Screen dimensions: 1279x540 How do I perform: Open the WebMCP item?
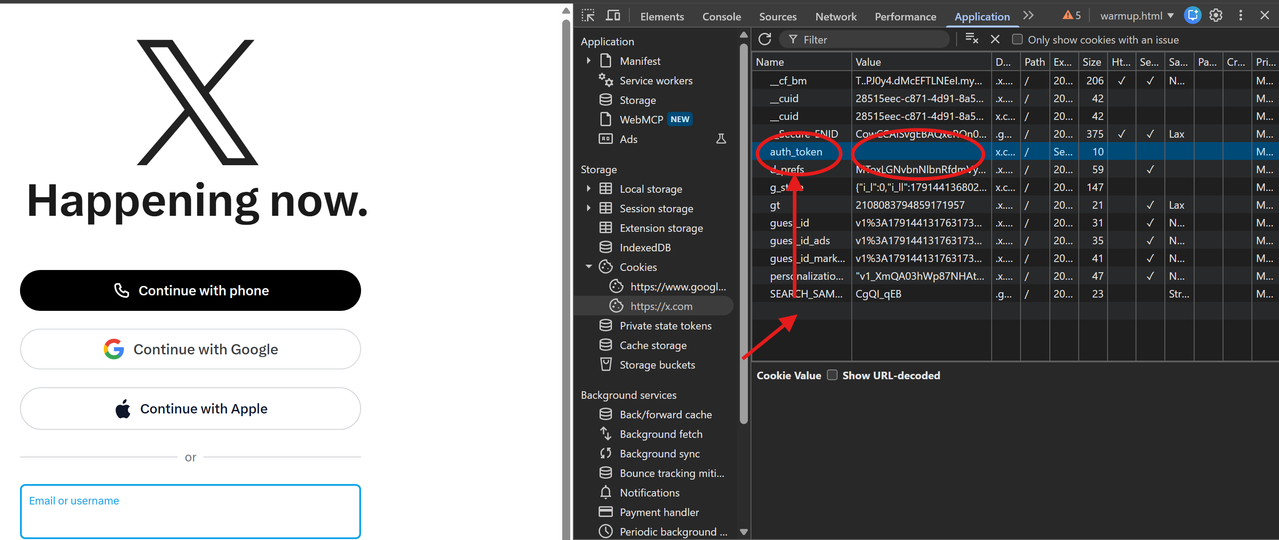[641, 119]
